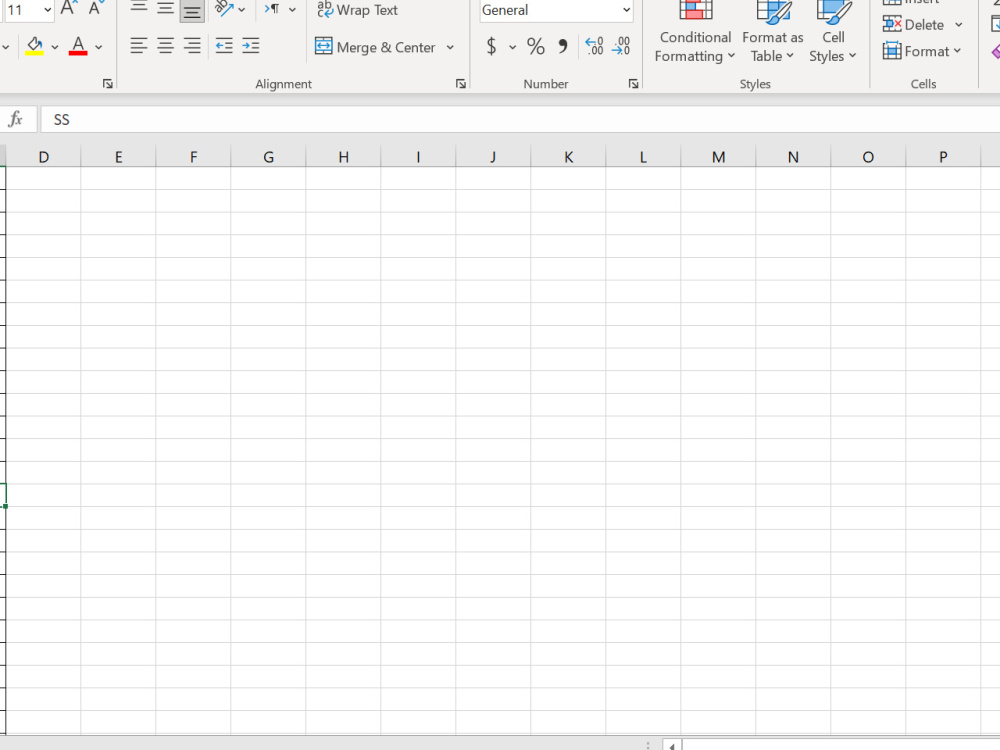1000x750 pixels.
Task: Apply the Percent Style
Action: click(536, 47)
